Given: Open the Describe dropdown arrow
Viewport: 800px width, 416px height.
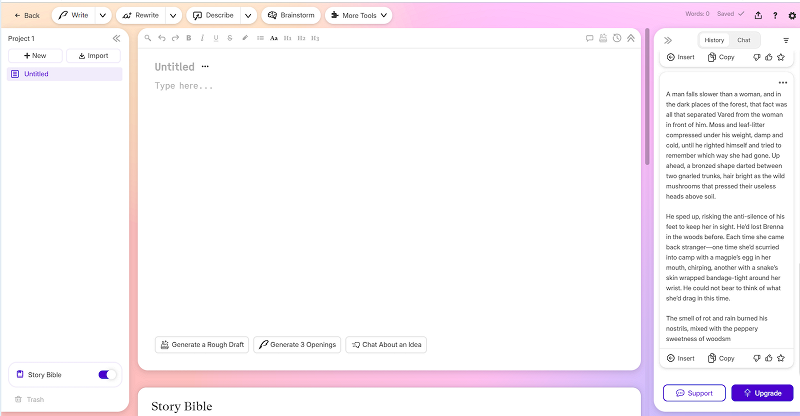Looking at the screenshot, I should (248, 15).
